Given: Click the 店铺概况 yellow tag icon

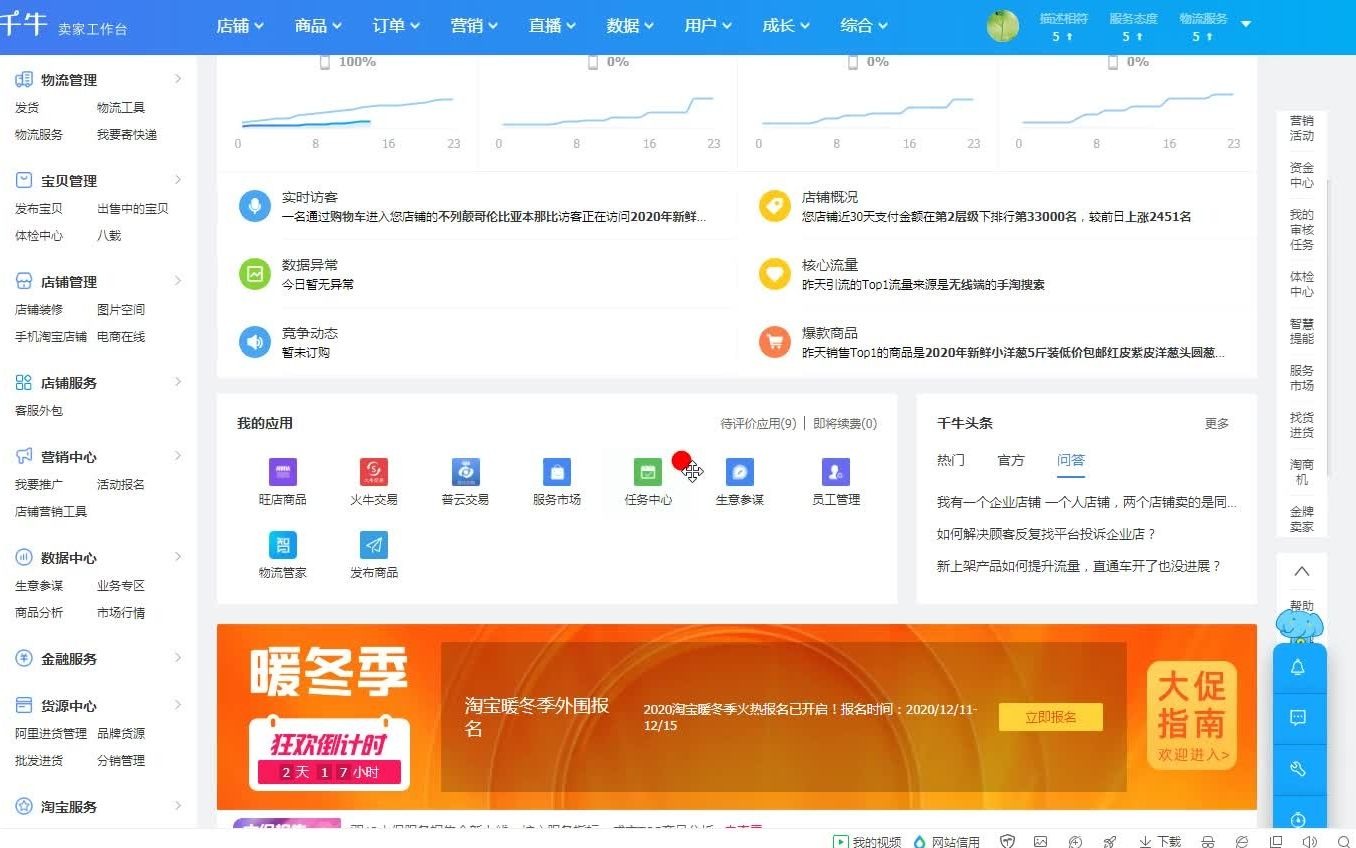Looking at the screenshot, I should coord(775,206).
